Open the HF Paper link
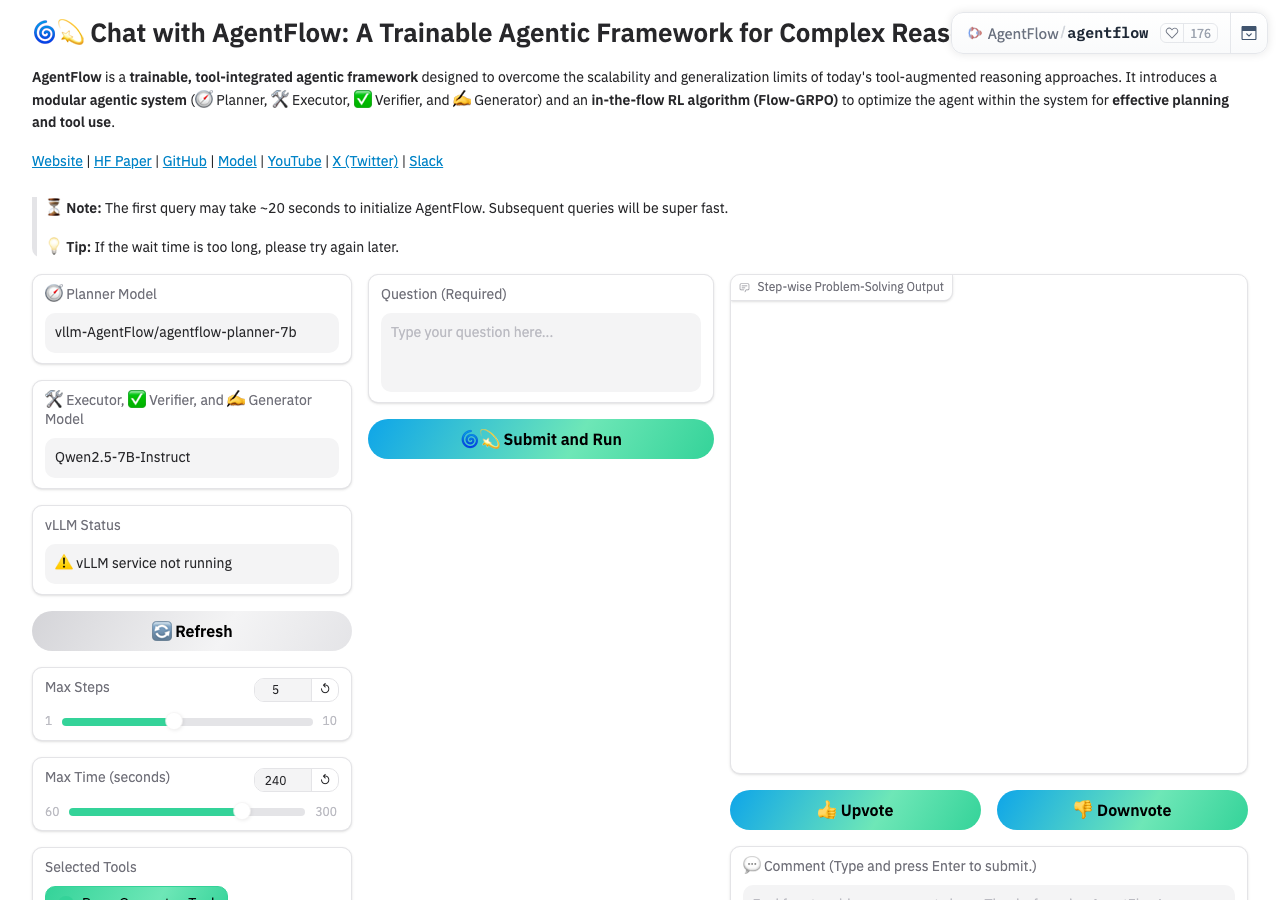 pyautogui.click(x=123, y=161)
